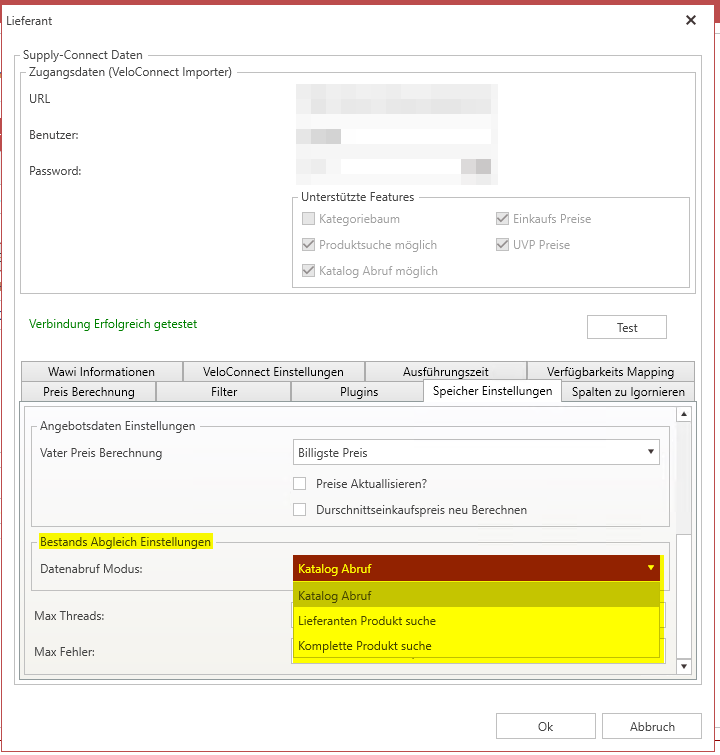The image size is (720, 755).
Task: Switch to the Plugins tab
Action: click(358, 391)
